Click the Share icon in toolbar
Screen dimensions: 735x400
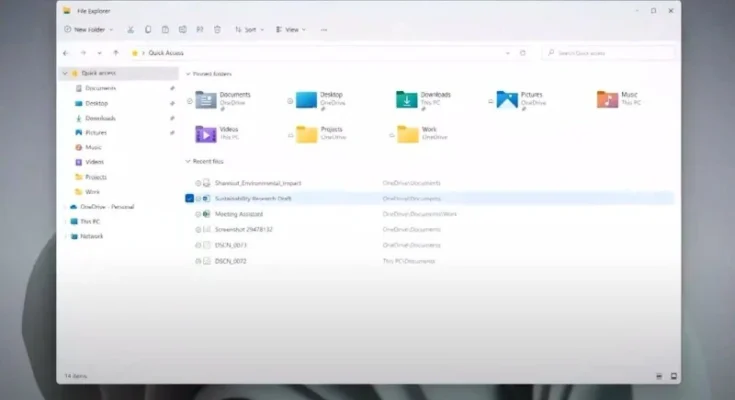pyautogui.click(x=200, y=30)
